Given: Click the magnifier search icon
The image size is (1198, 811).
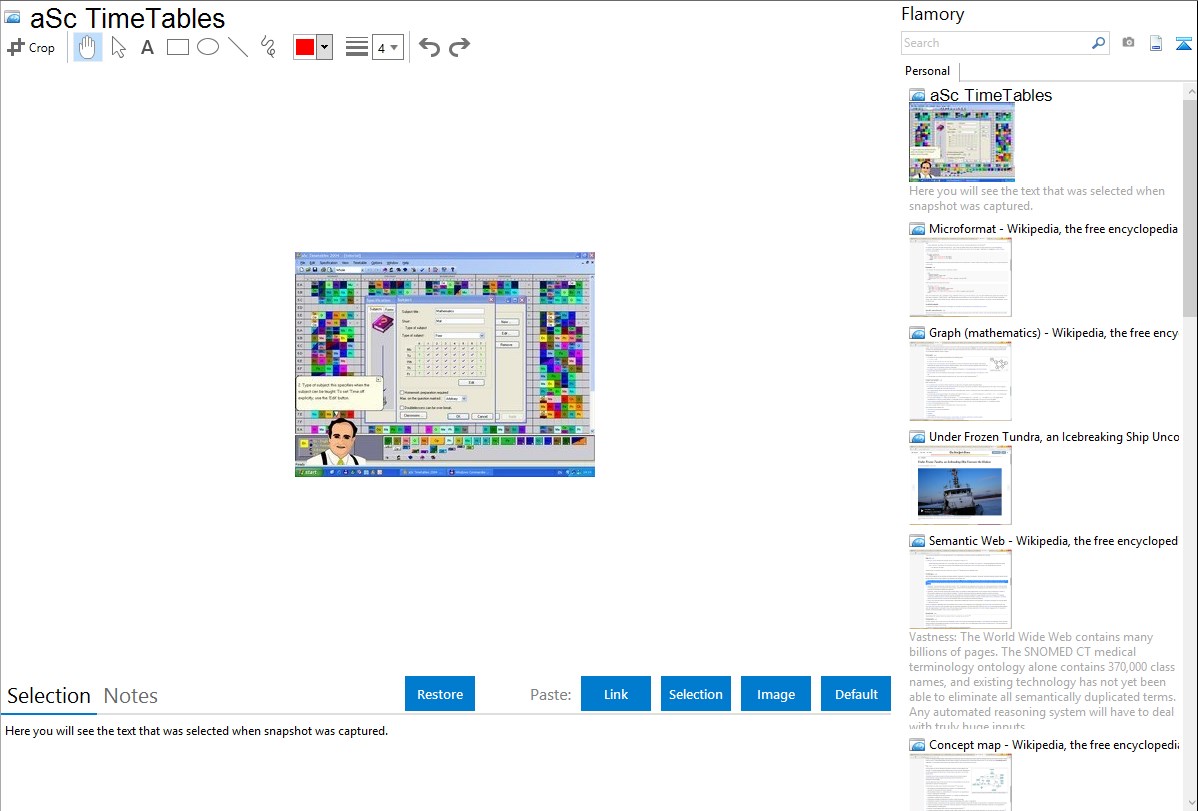Looking at the screenshot, I should click(x=1098, y=43).
